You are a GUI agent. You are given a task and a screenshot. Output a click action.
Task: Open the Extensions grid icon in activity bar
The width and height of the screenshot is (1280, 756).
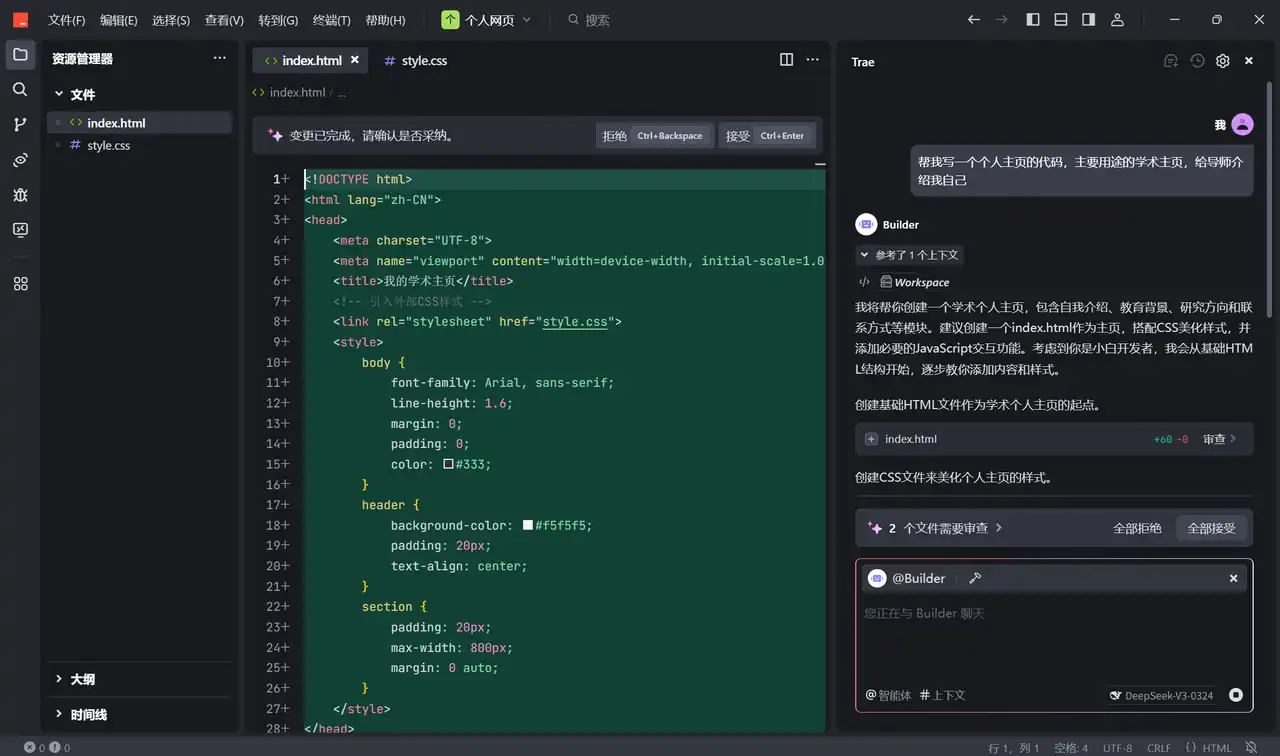click(20, 284)
